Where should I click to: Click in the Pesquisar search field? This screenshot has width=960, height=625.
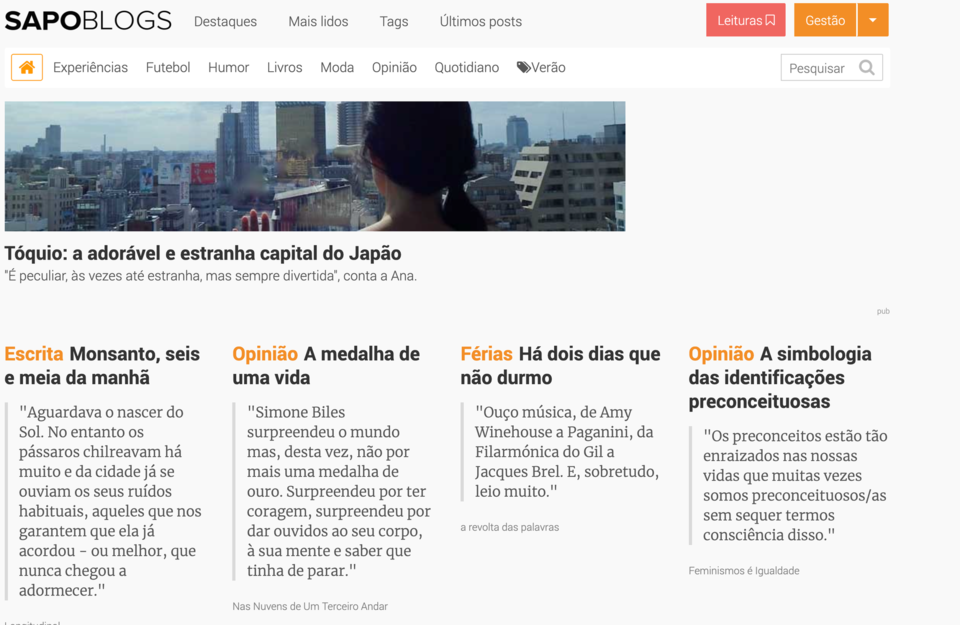pos(817,68)
